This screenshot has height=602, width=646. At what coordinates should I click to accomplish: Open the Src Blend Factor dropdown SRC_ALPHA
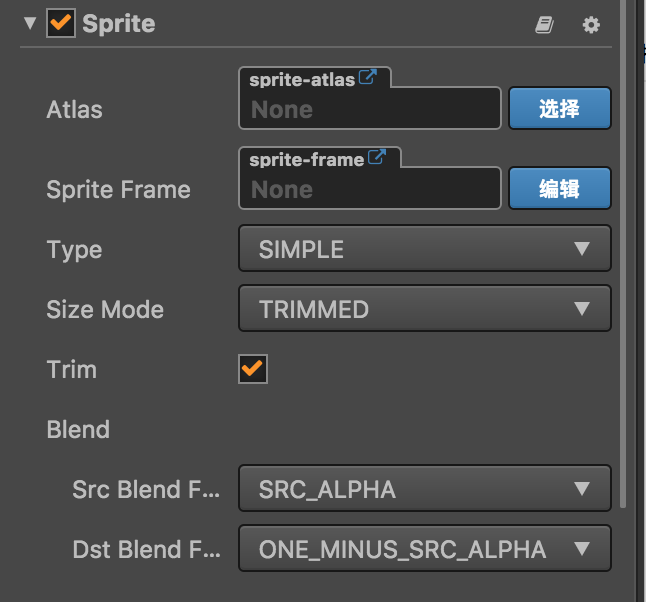(424, 489)
